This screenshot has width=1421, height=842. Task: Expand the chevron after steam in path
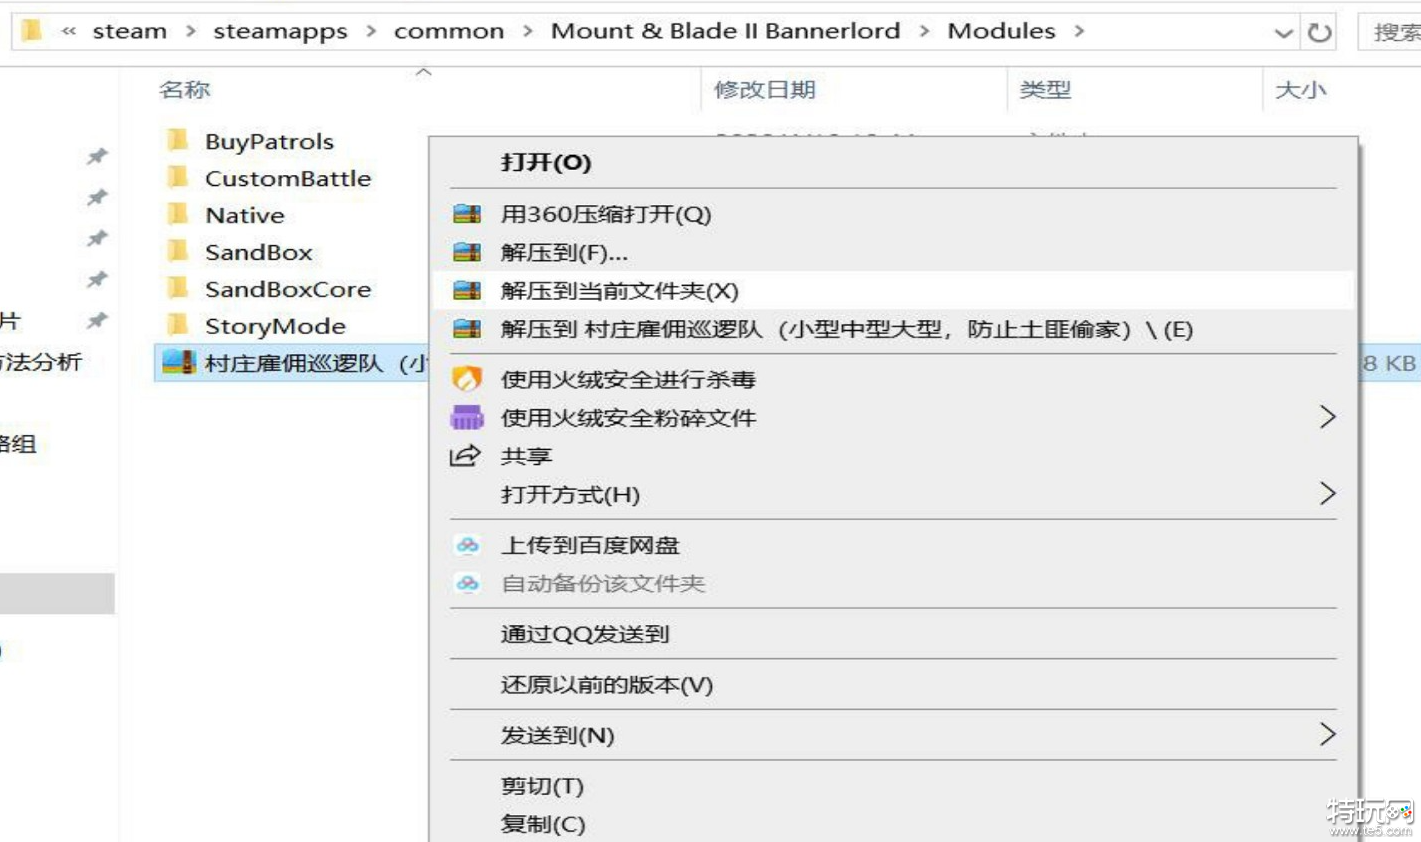(x=190, y=32)
